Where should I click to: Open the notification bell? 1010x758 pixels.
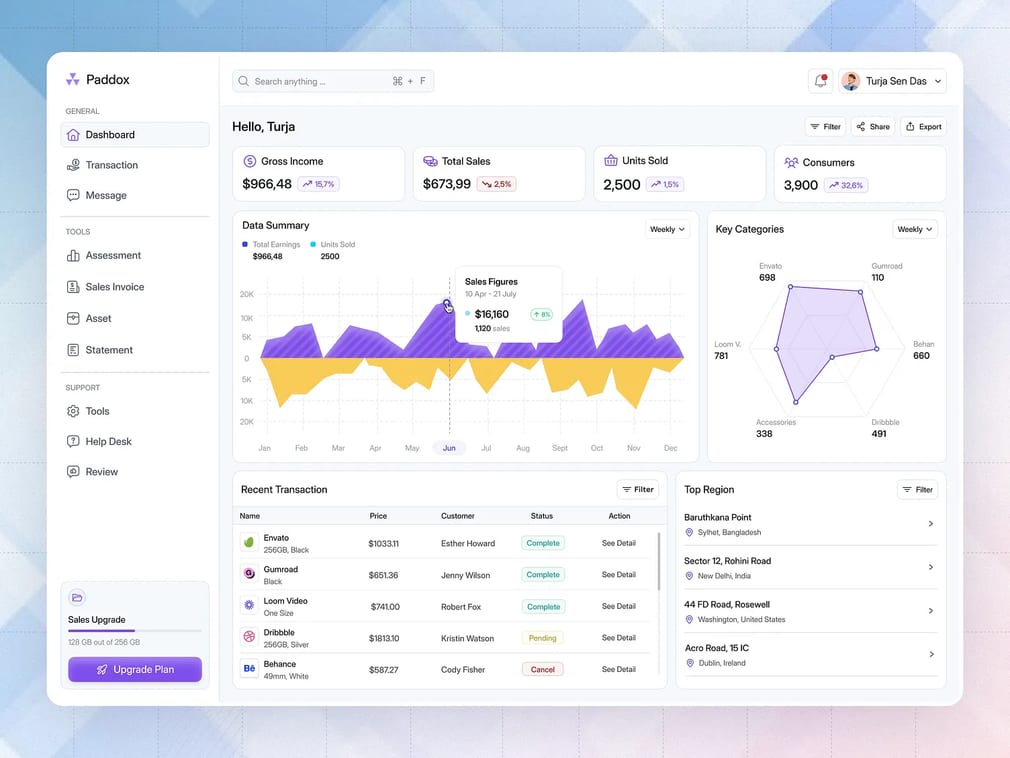820,81
